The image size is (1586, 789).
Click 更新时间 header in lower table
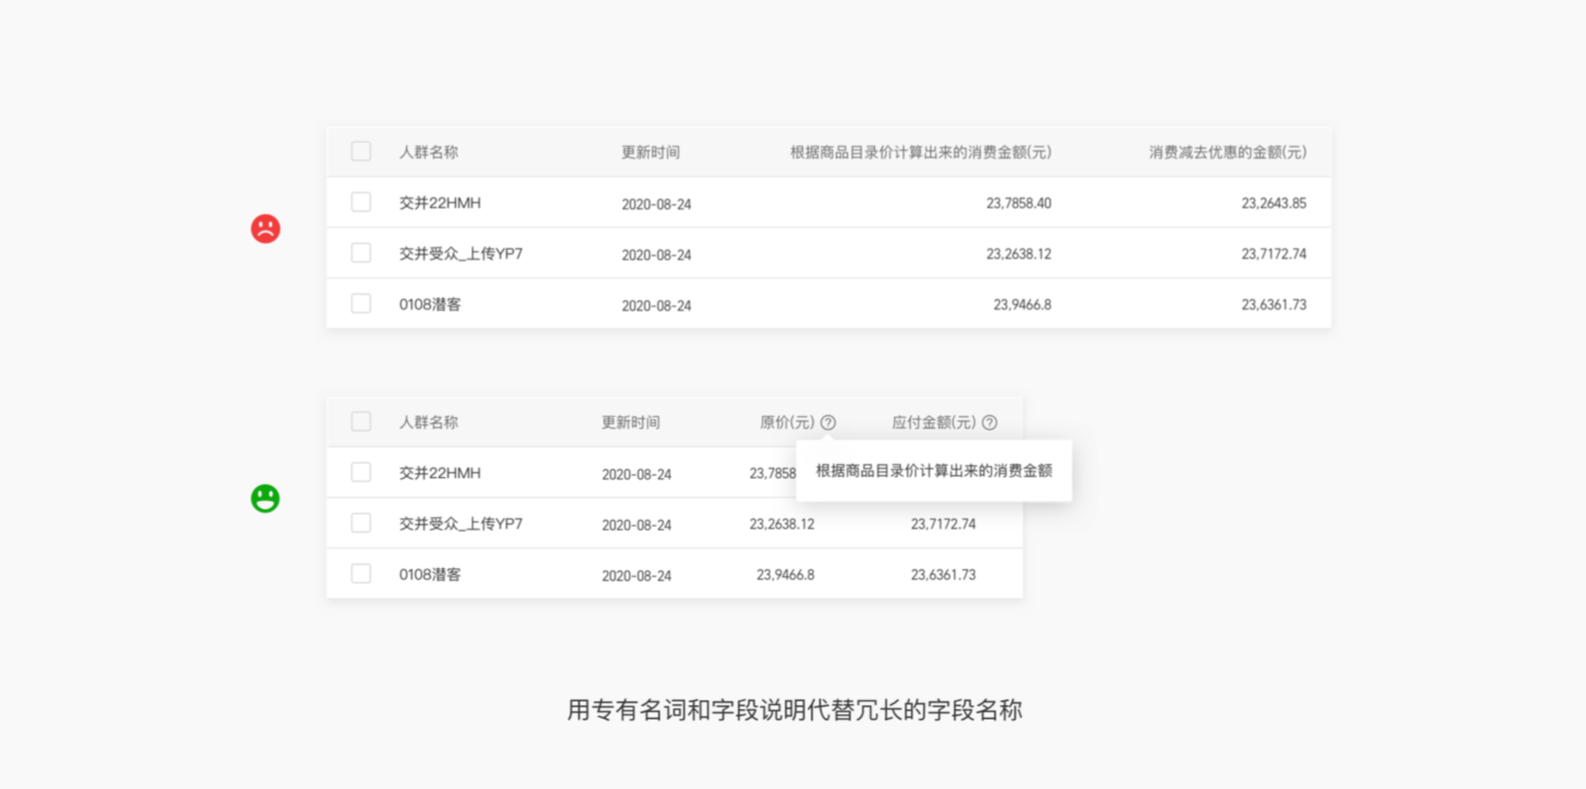click(x=630, y=422)
